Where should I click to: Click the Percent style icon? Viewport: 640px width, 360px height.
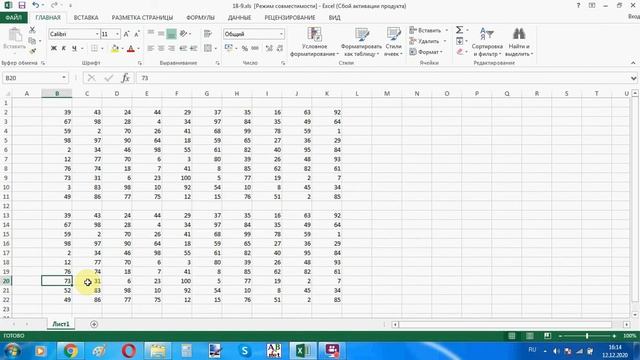(x=244, y=48)
